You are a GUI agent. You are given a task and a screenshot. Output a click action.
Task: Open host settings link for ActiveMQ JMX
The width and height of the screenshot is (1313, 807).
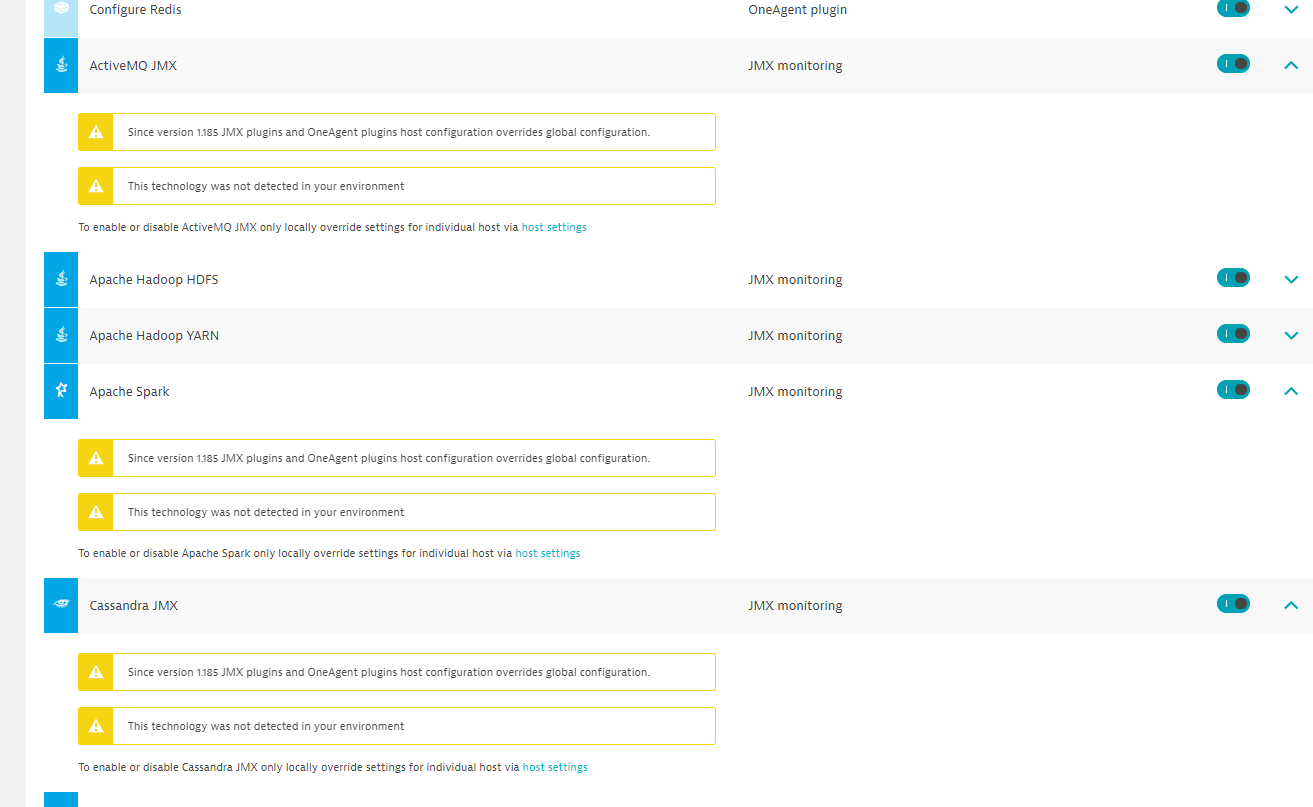pos(554,228)
